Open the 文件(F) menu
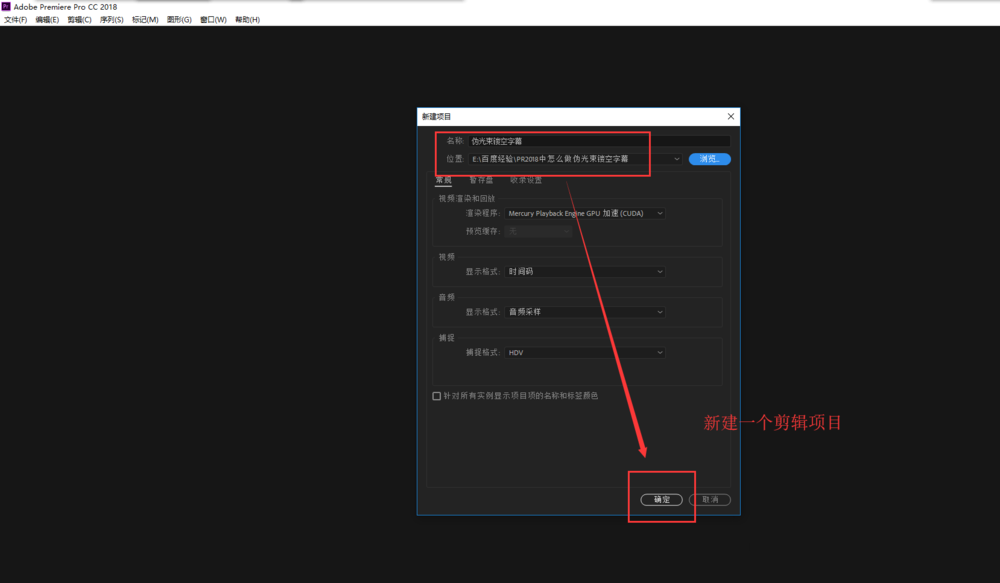The width and height of the screenshot is (1000, 583). (x=15, y=20)
